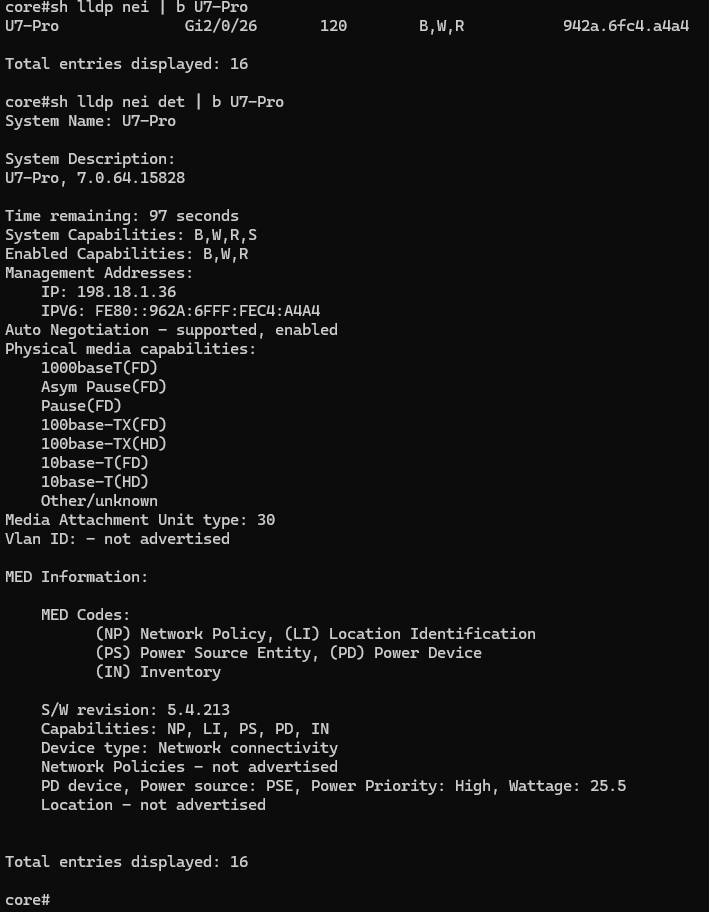Click the MAC address 942a.6fc4.a4a4
Image resolution: width=709 pixels, height=912 pixels.
(626, 26)
